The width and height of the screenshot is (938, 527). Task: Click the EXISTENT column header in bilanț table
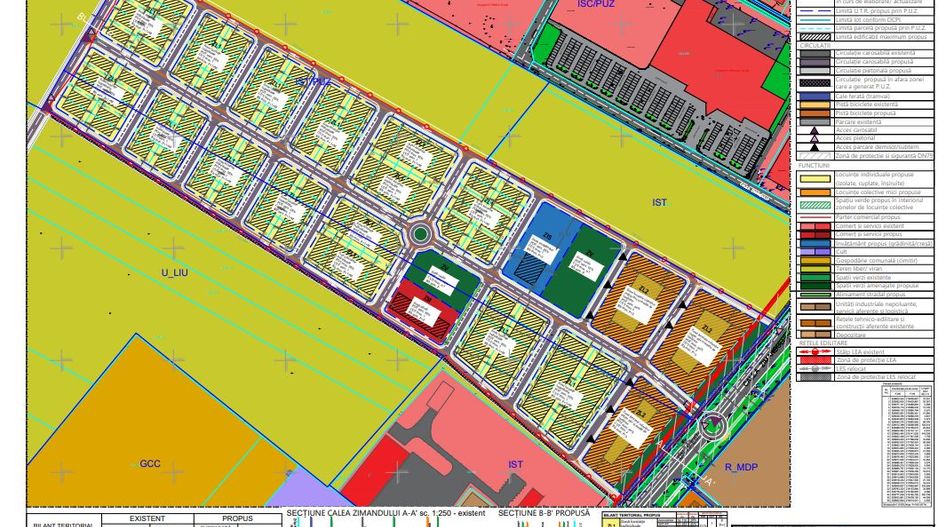[148, 519]
